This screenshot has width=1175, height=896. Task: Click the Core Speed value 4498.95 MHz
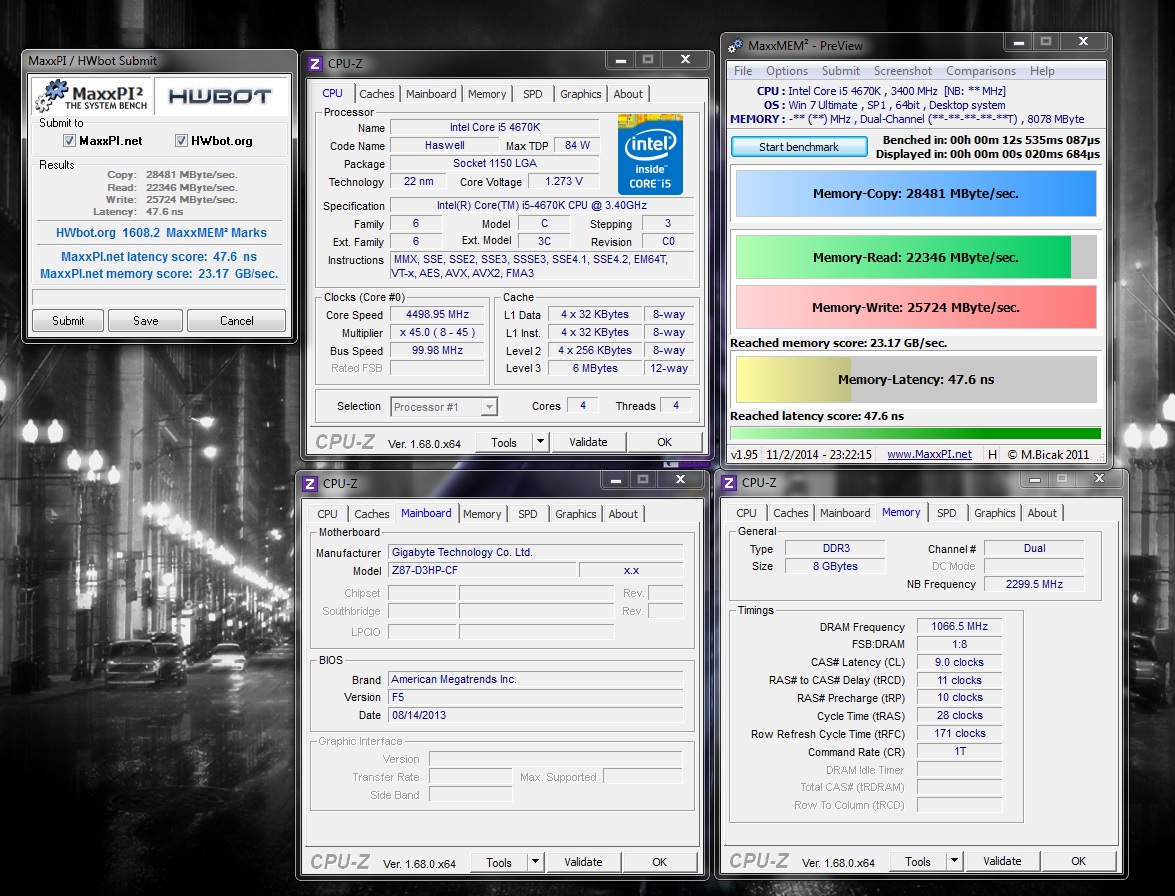pyautogui.click(x=437, y=315)
